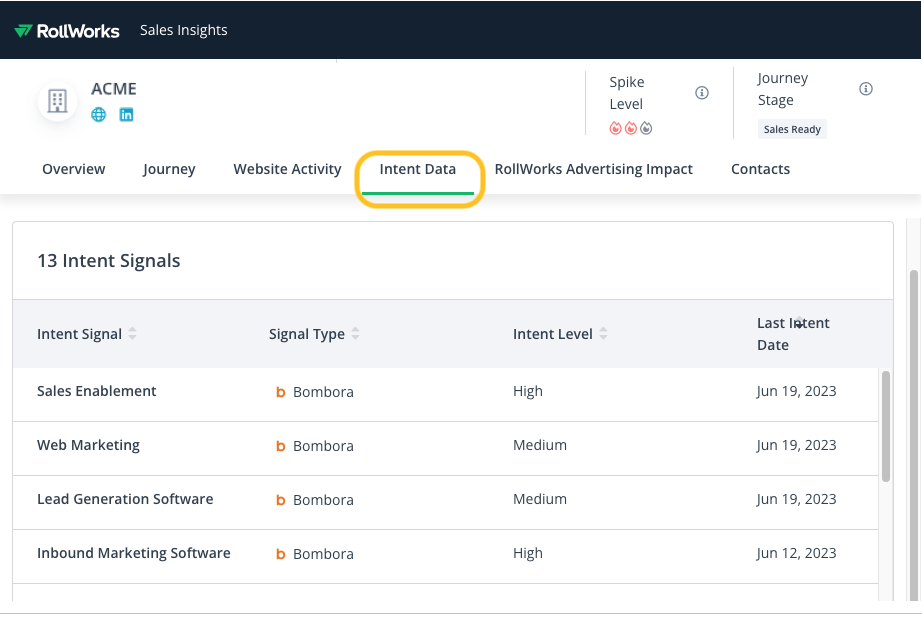This screenshot has width=922, height=621.
Task: Open the Website Activity tab
Action: point(287,169)
